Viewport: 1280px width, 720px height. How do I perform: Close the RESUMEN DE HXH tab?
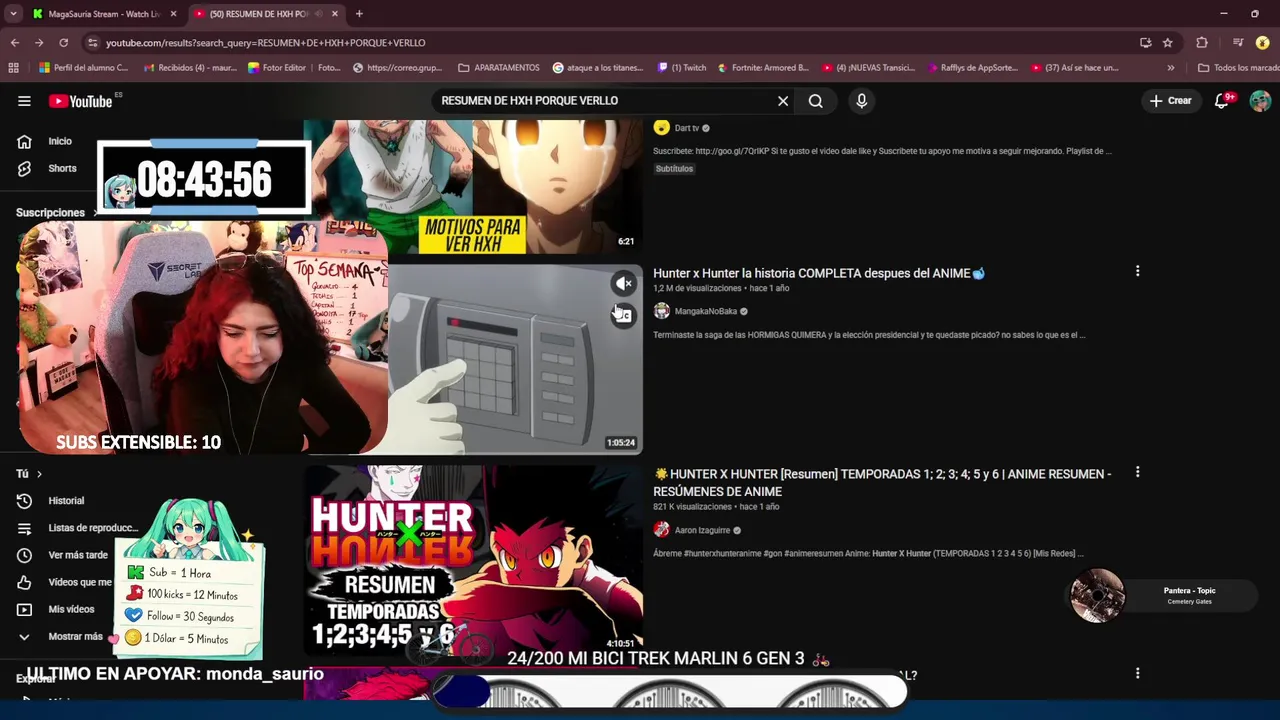coord(335,14)
